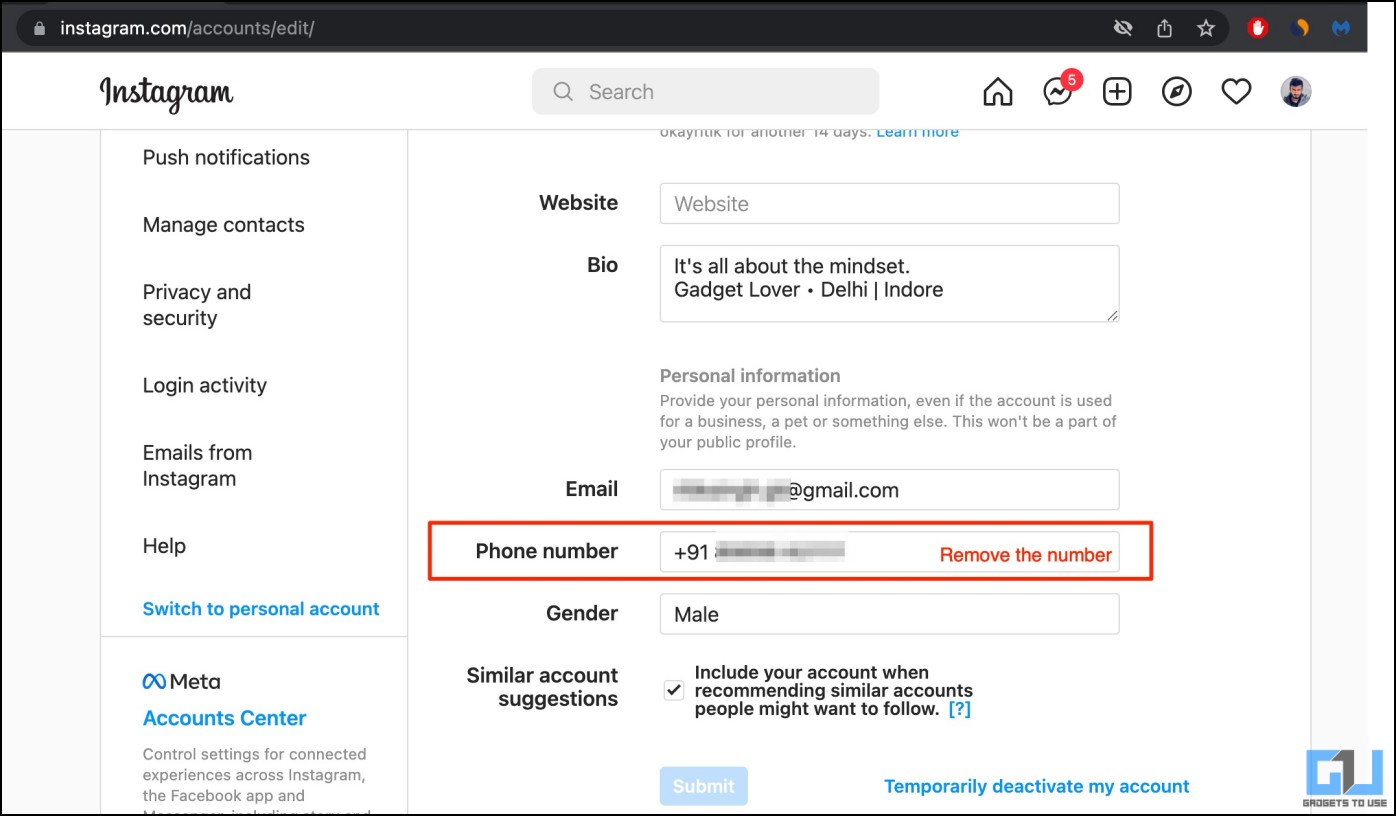Open the profile avatar menu
The image size is (1396, 816).
coord(1296,92)
